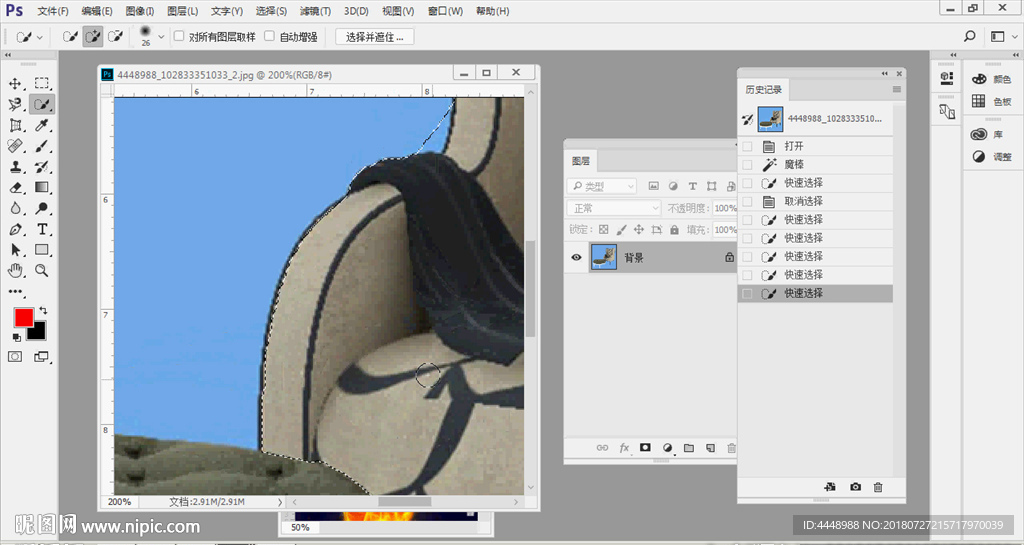The image size is (1024, 545).
Task: Select the Horizontal Type tool
Action: click(42, 229)
